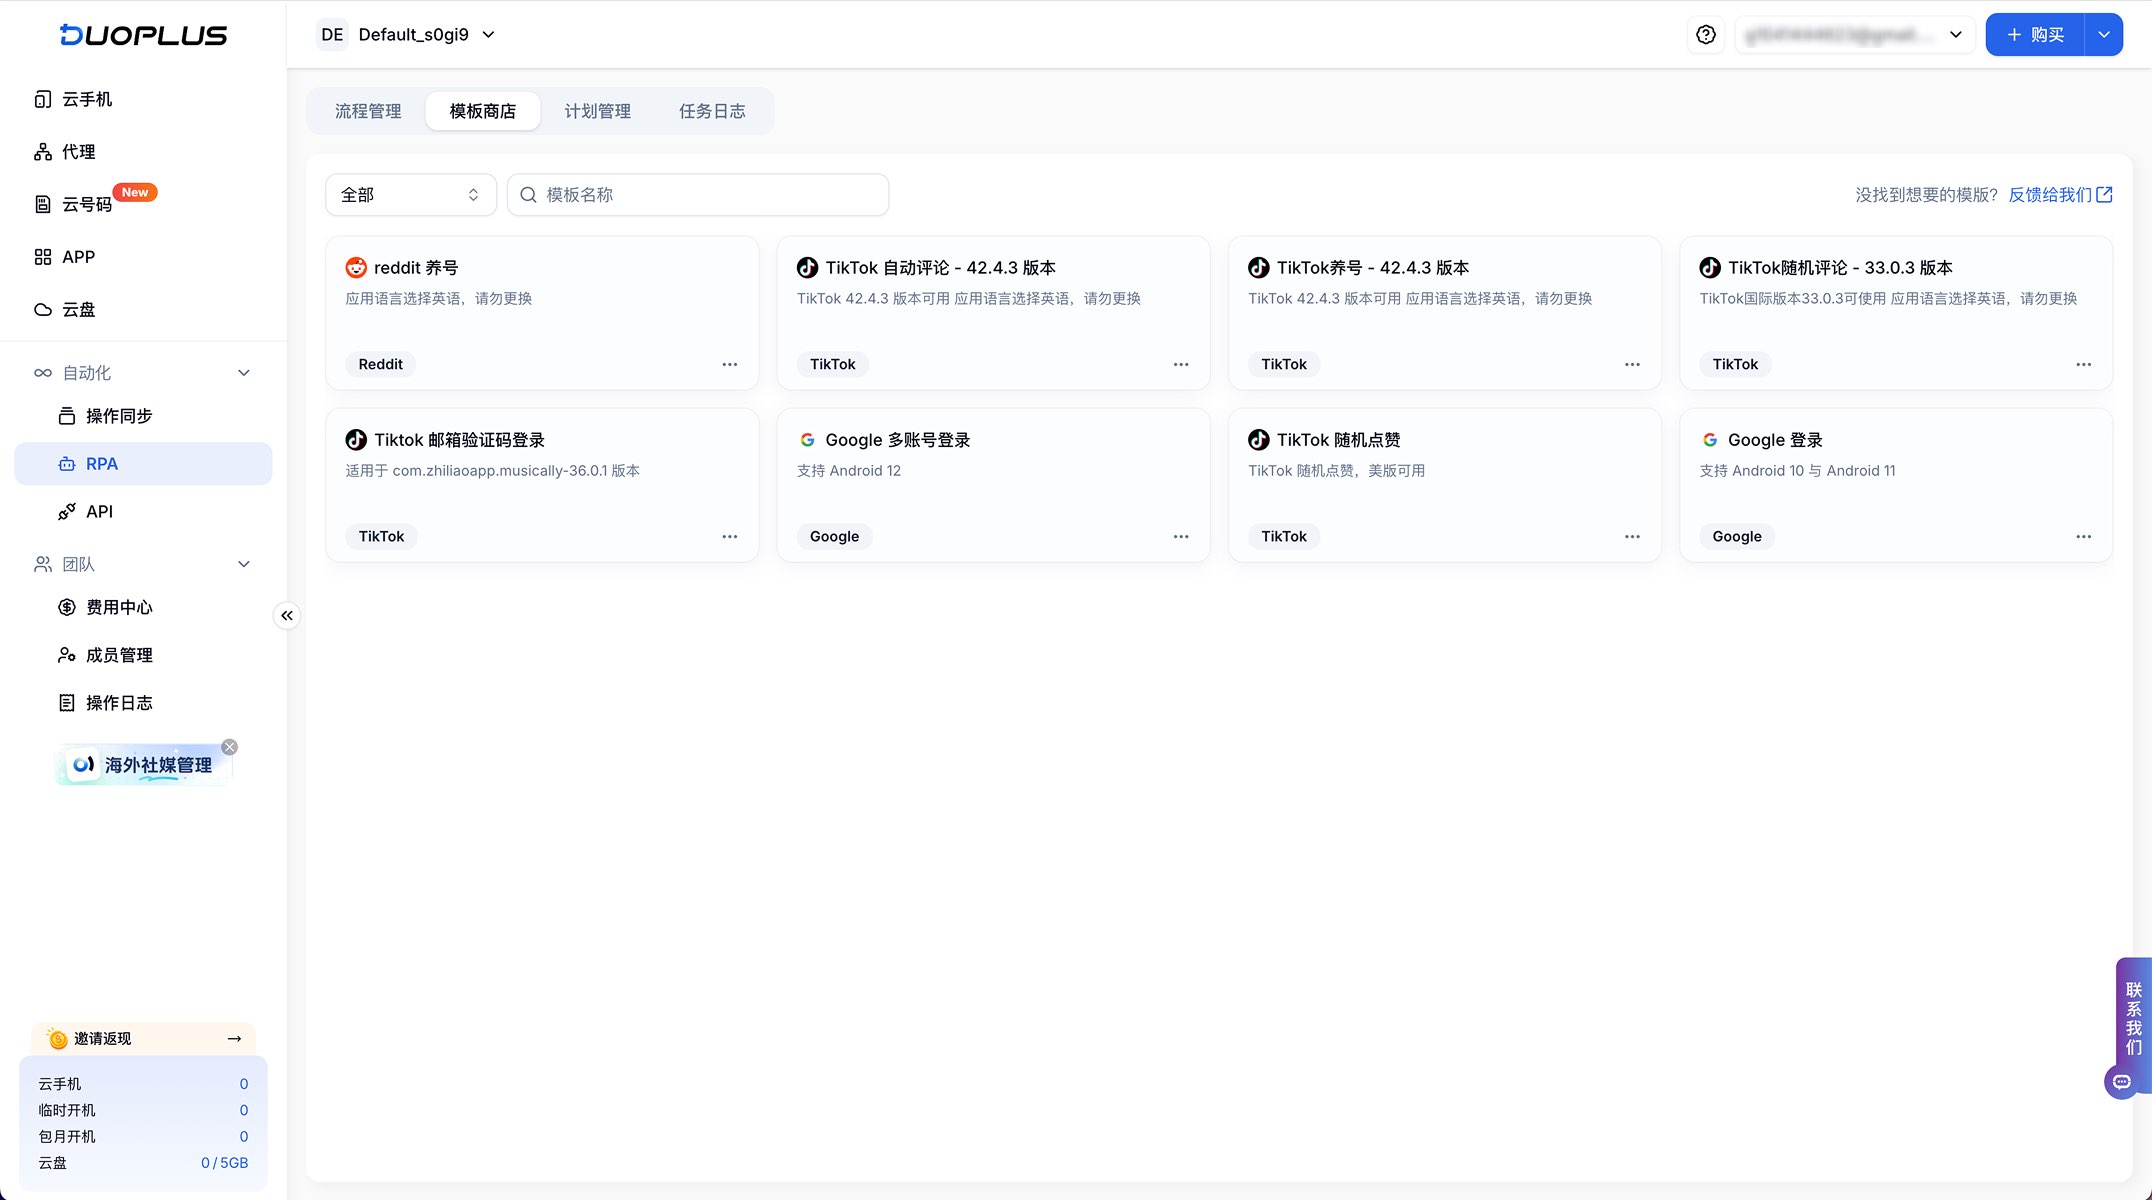This screenshot has width=2152, height=1200.
Task: Open more options for TikTok随机评论 card
Action: (2083, 364)
